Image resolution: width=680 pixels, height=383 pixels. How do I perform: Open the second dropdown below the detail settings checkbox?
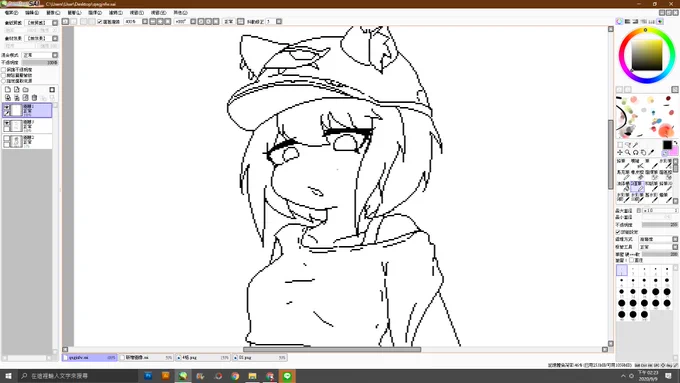click(x=675, y=247)
